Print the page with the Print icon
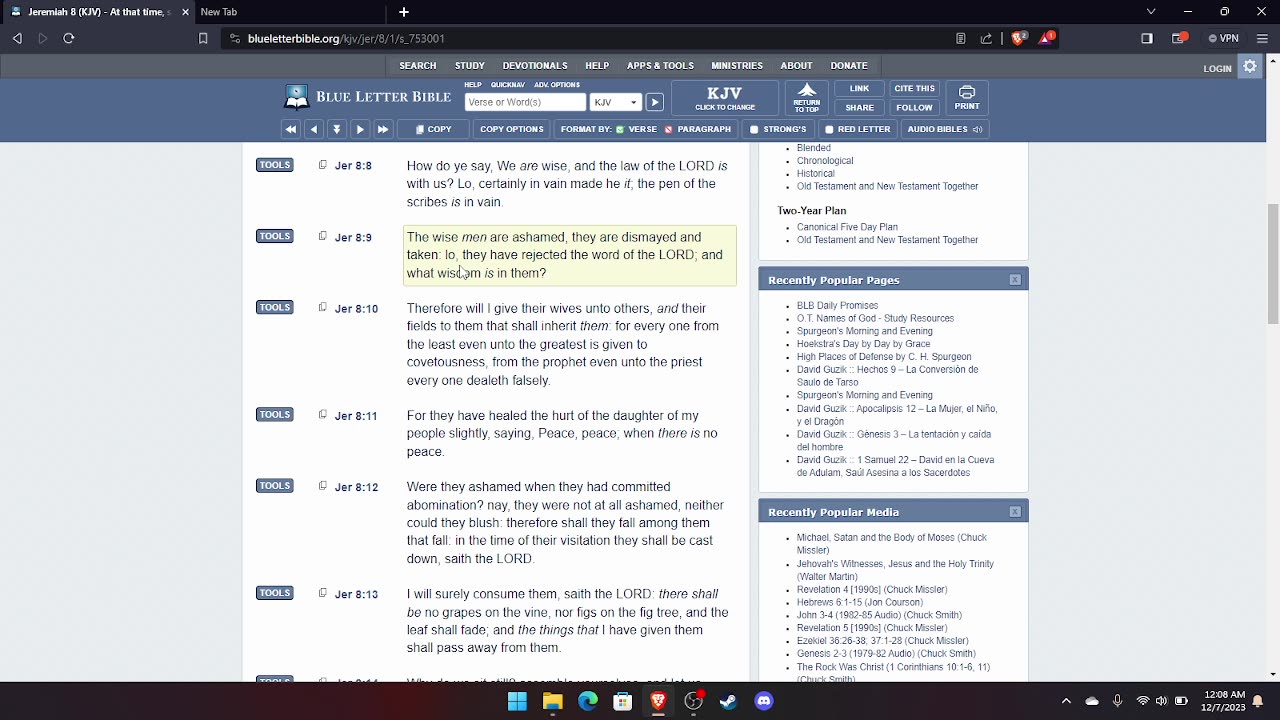The image size is (1280, 720). coord(967,98)
